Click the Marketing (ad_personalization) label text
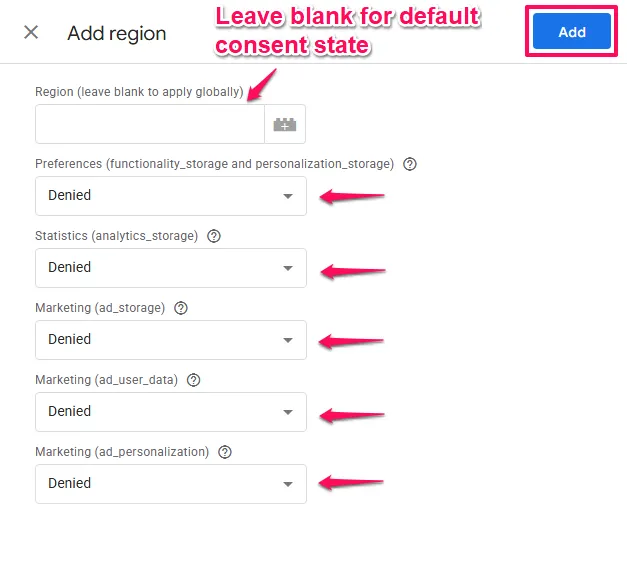The height and width of the screenshot is (577, 627). 122,452
